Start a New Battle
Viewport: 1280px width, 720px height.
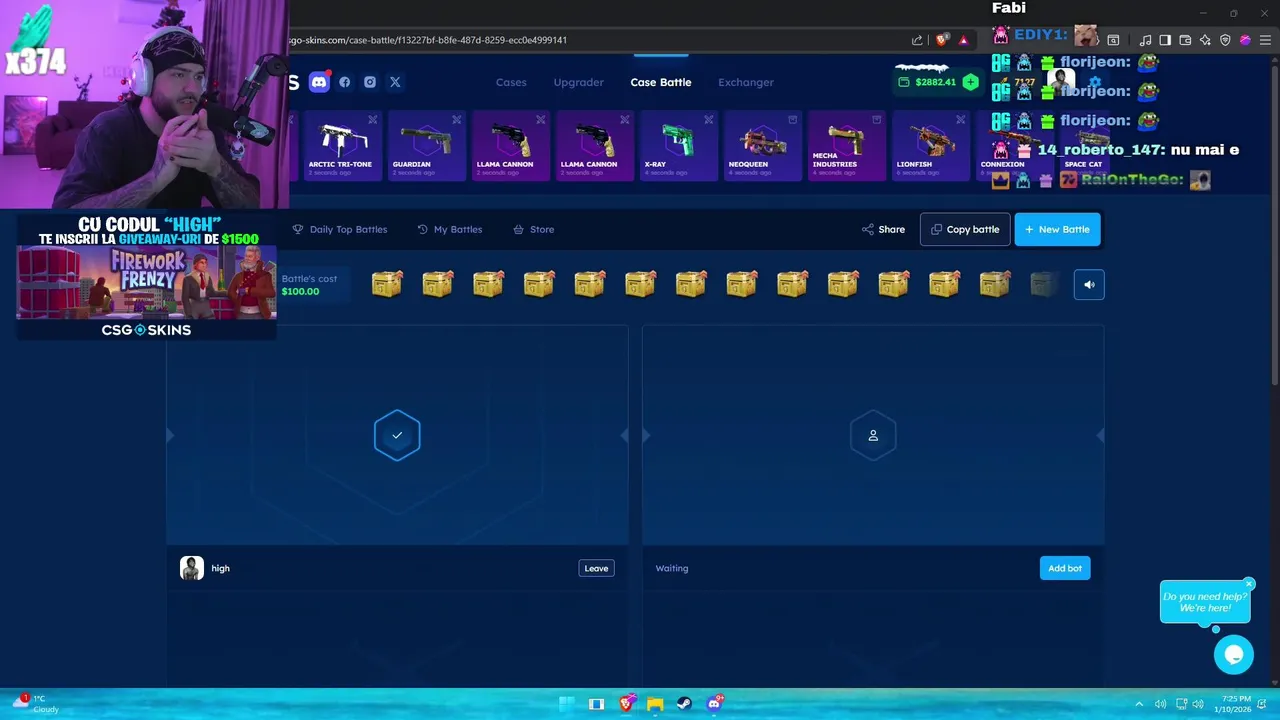tap(1057, 229)
